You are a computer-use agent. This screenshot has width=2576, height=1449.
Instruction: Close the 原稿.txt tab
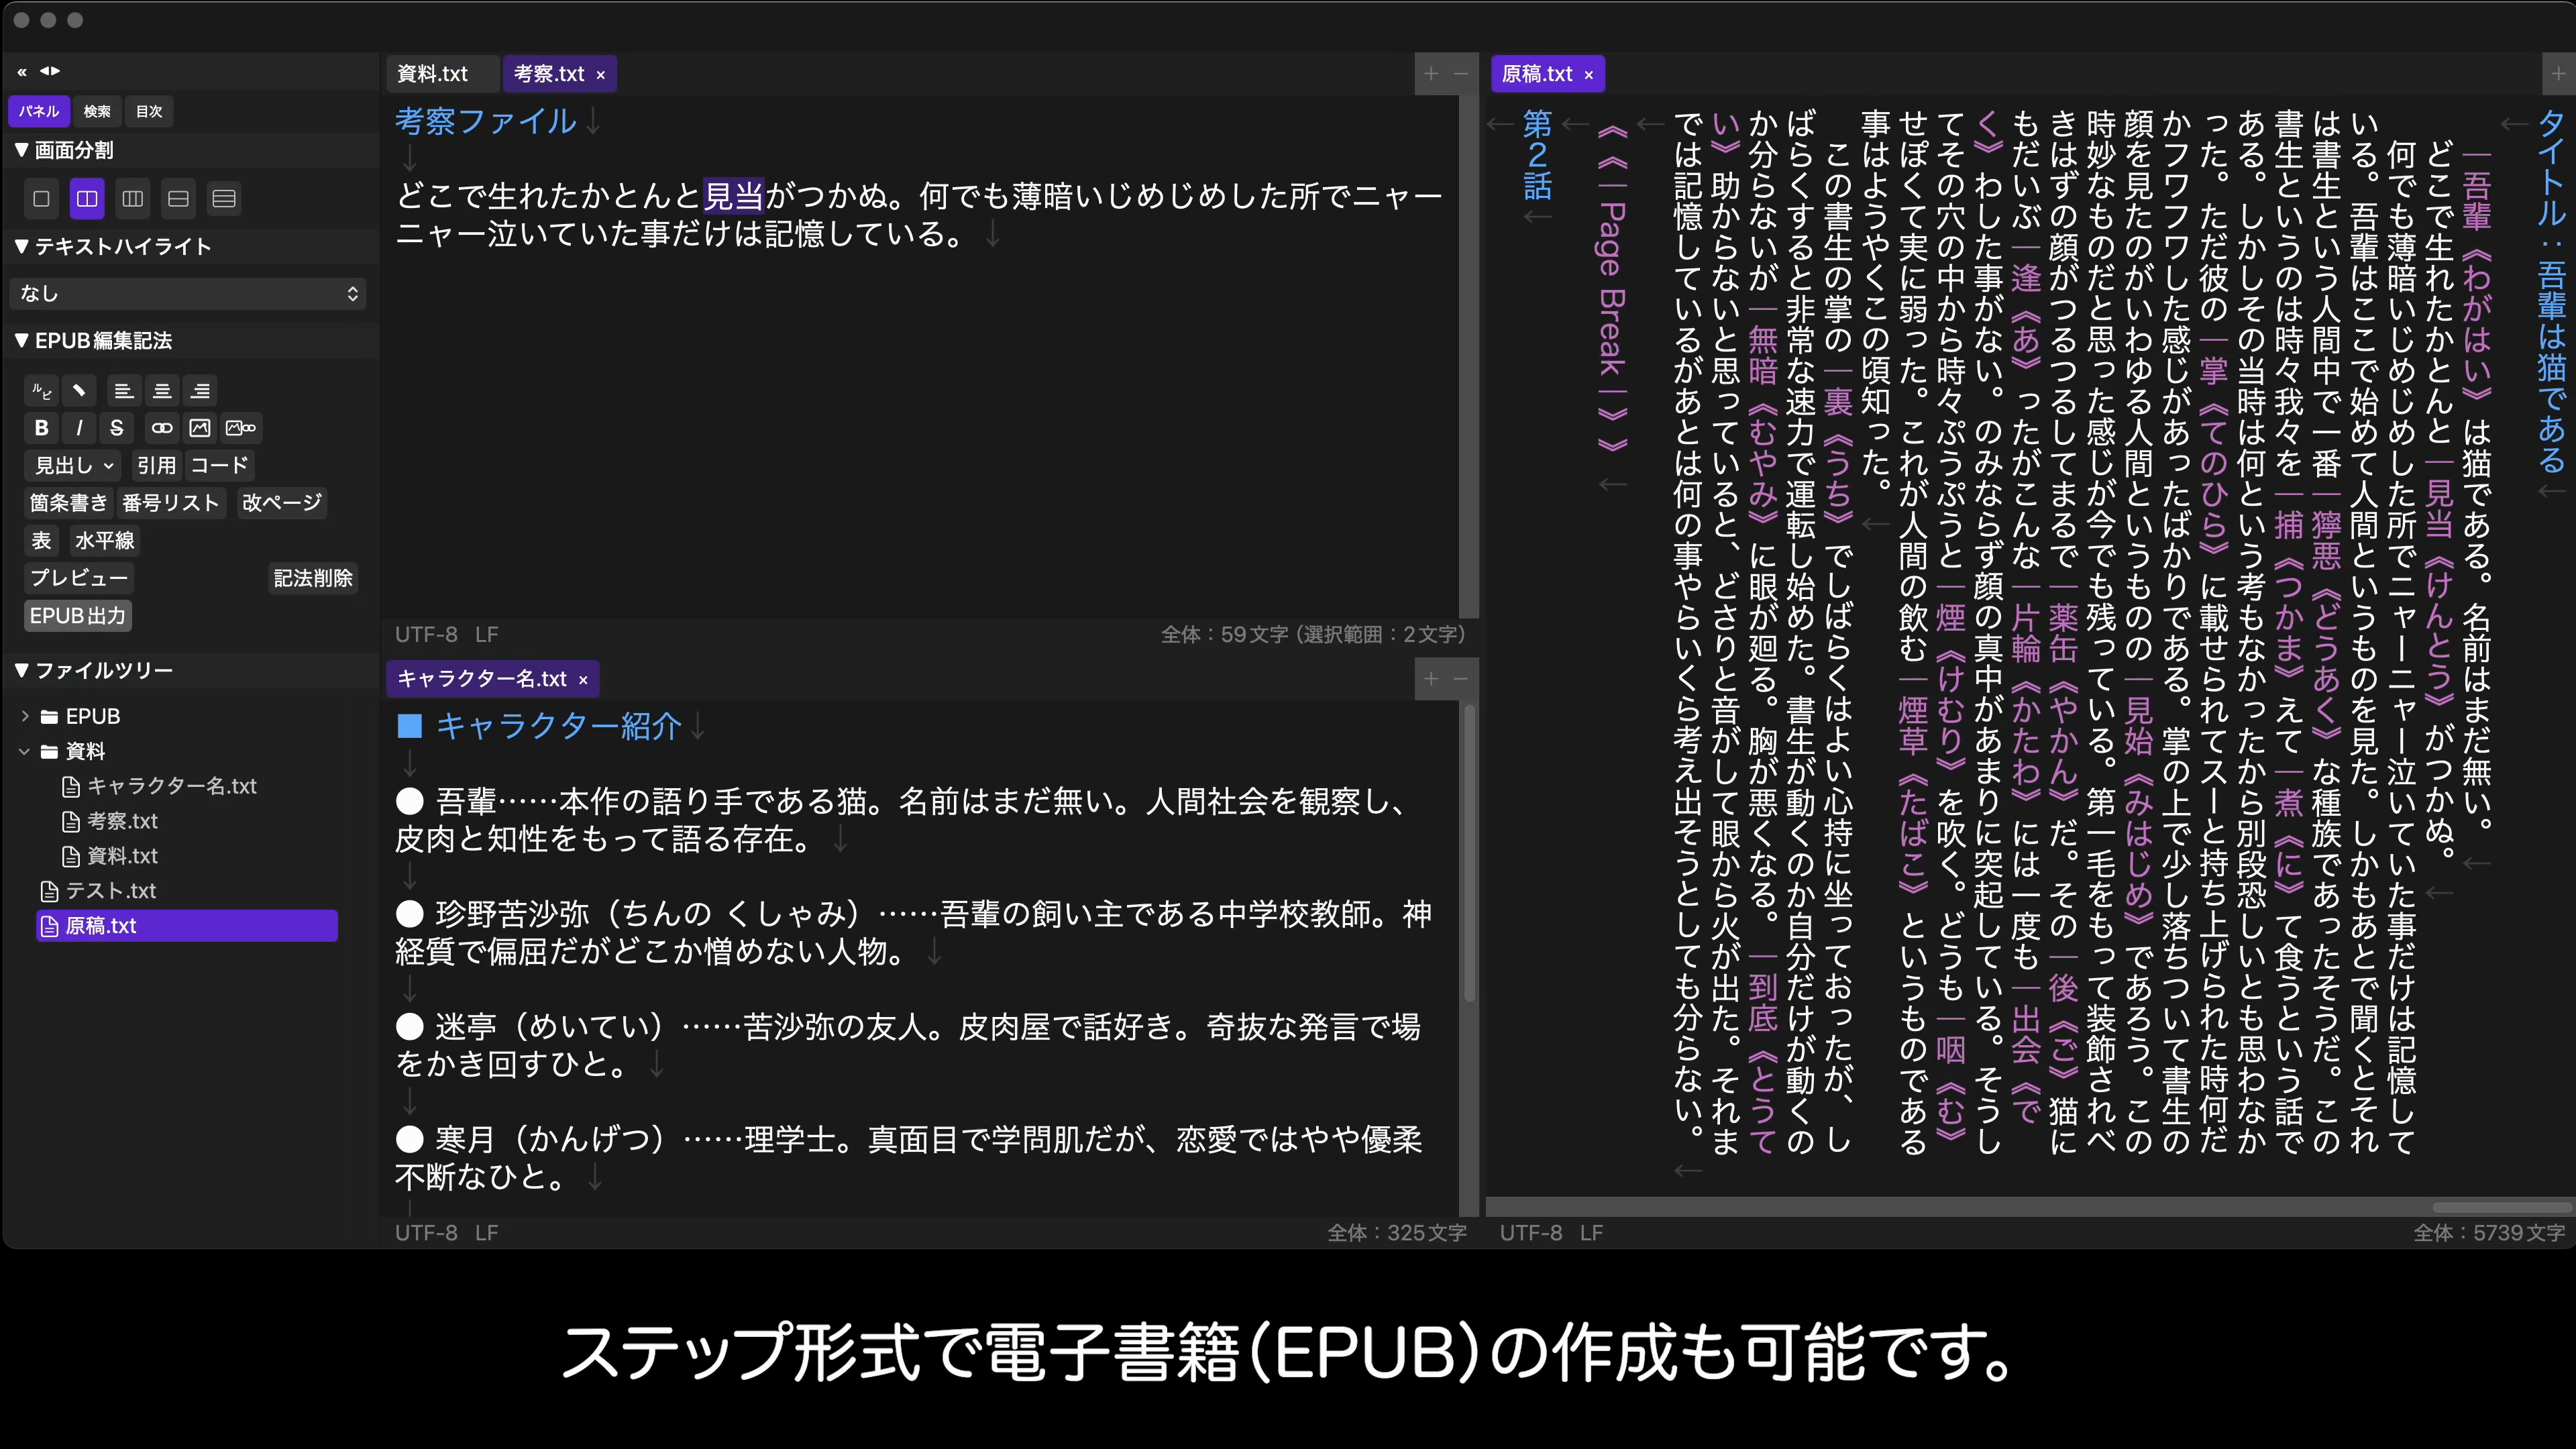pos(1588,75)
